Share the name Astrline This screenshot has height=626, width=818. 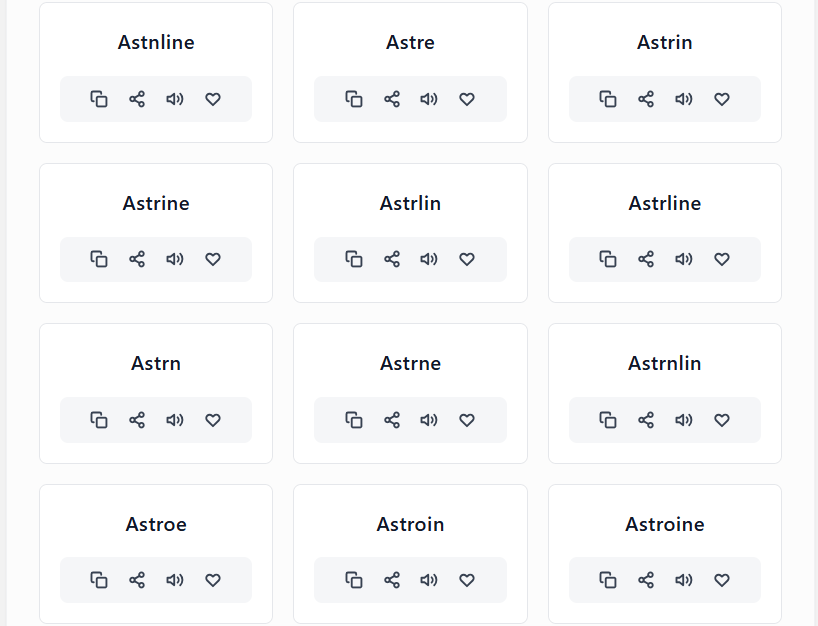coord(646,259)
